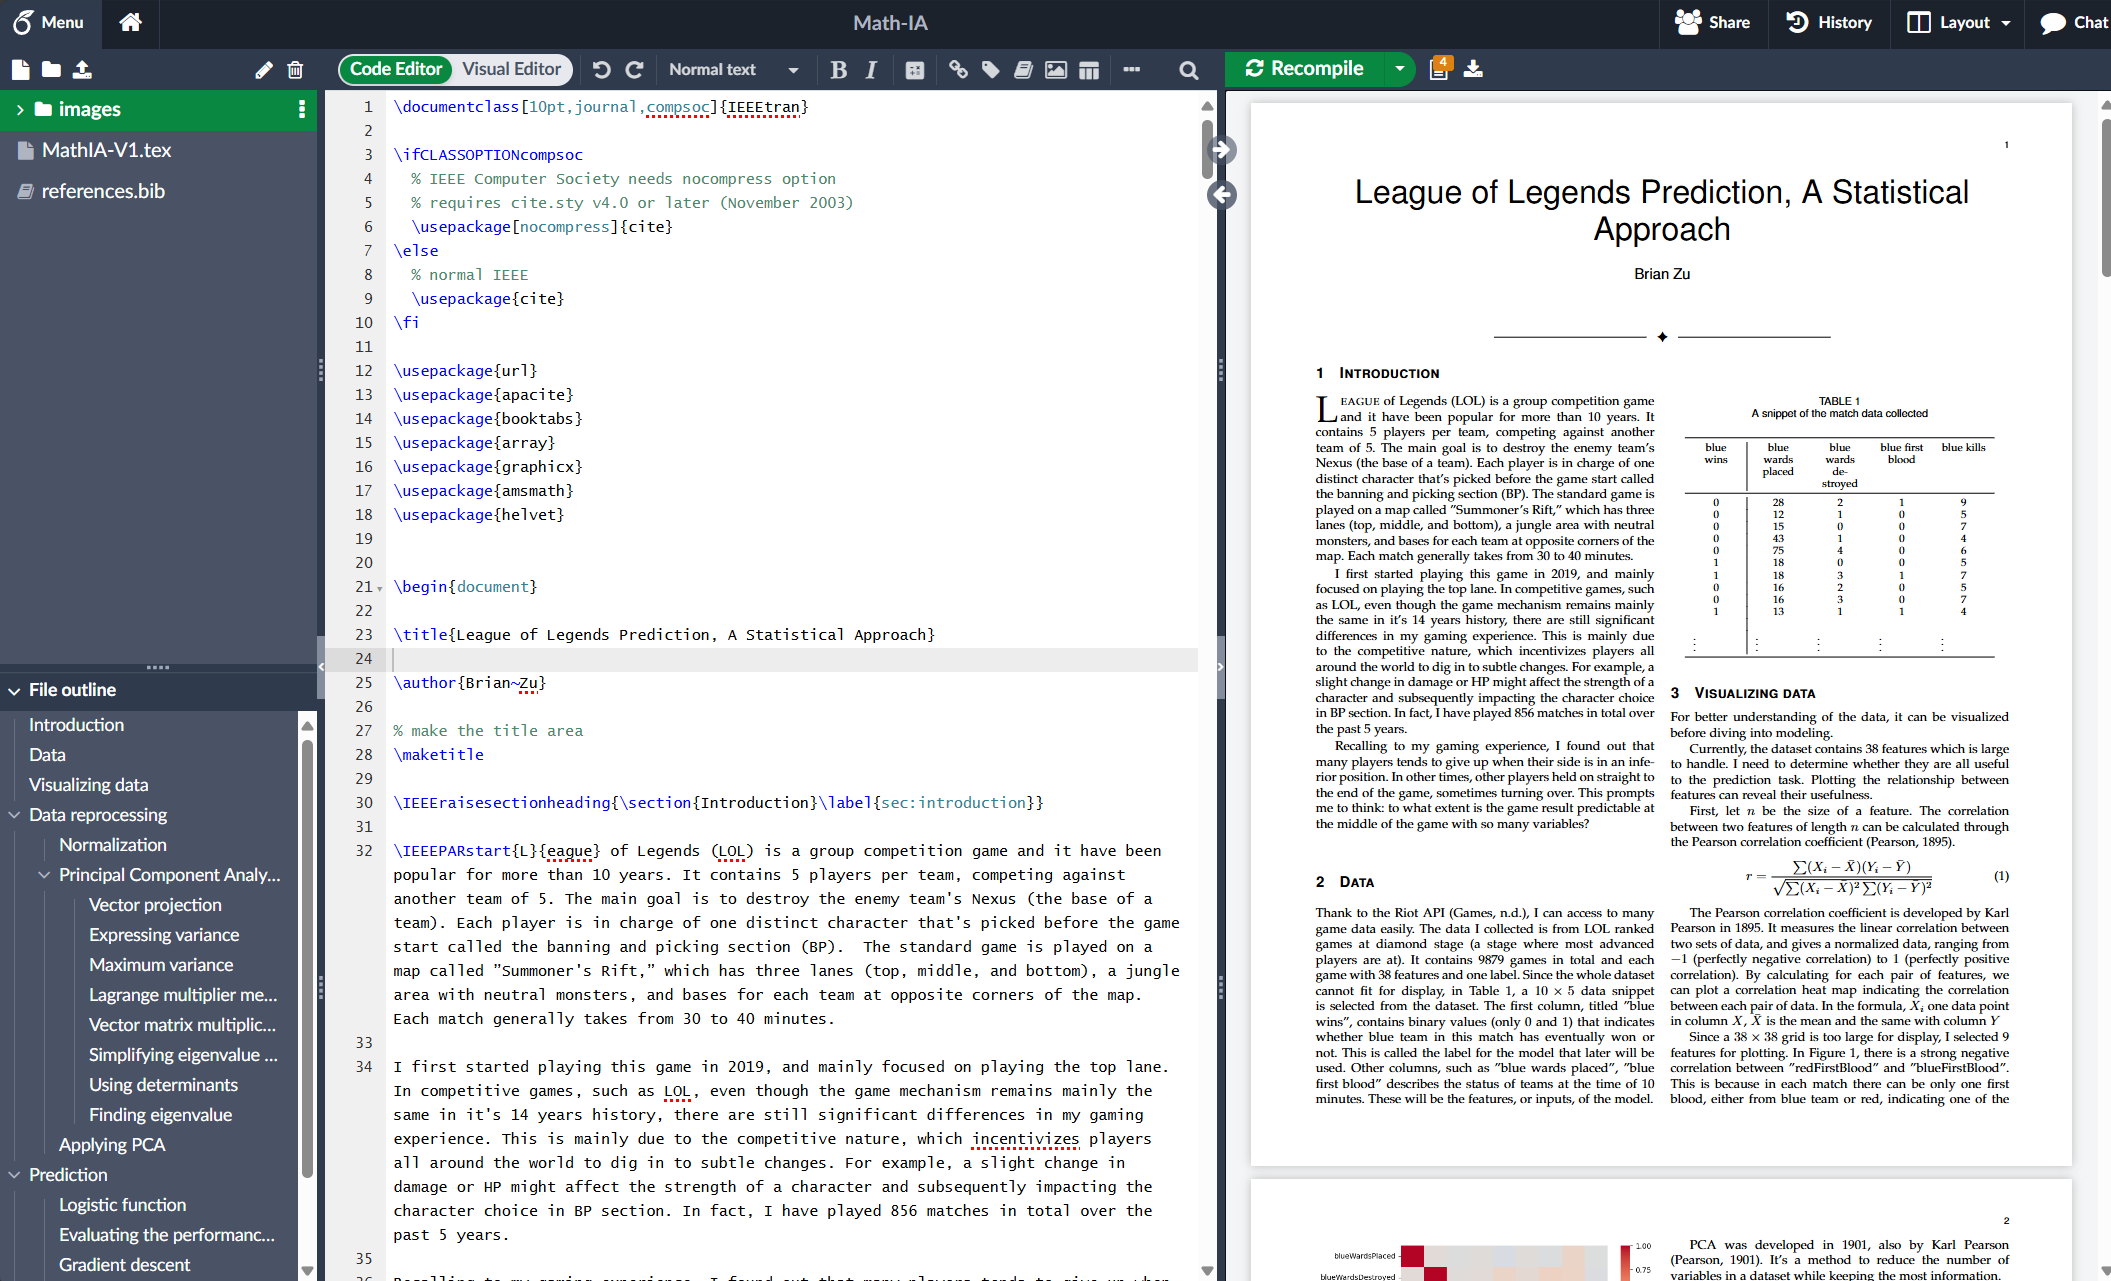
Task: Open the logs and output files
Action: [1440, 68]
